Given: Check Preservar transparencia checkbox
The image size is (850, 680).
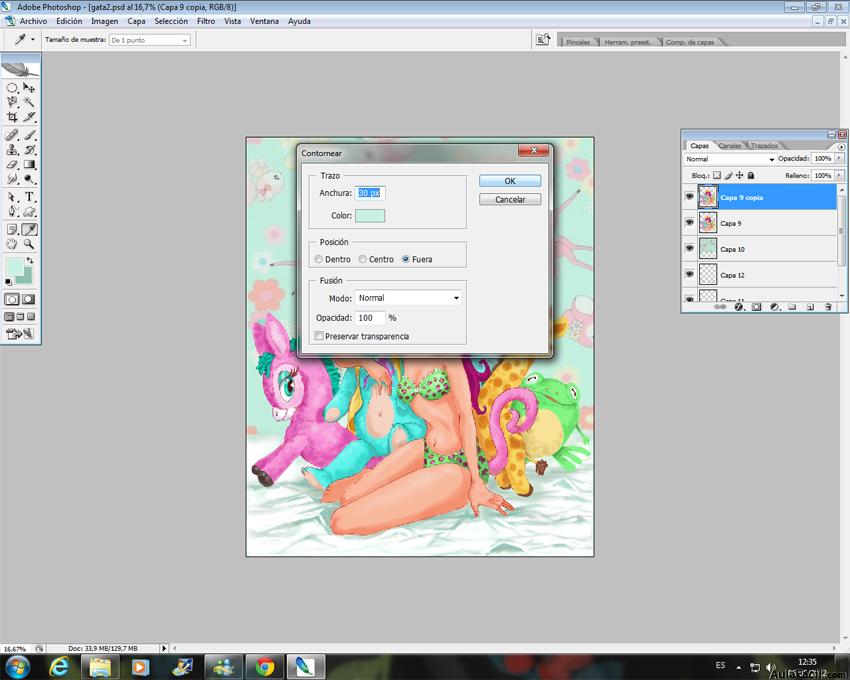Looking at the screenshot, I should coord(319,336).
